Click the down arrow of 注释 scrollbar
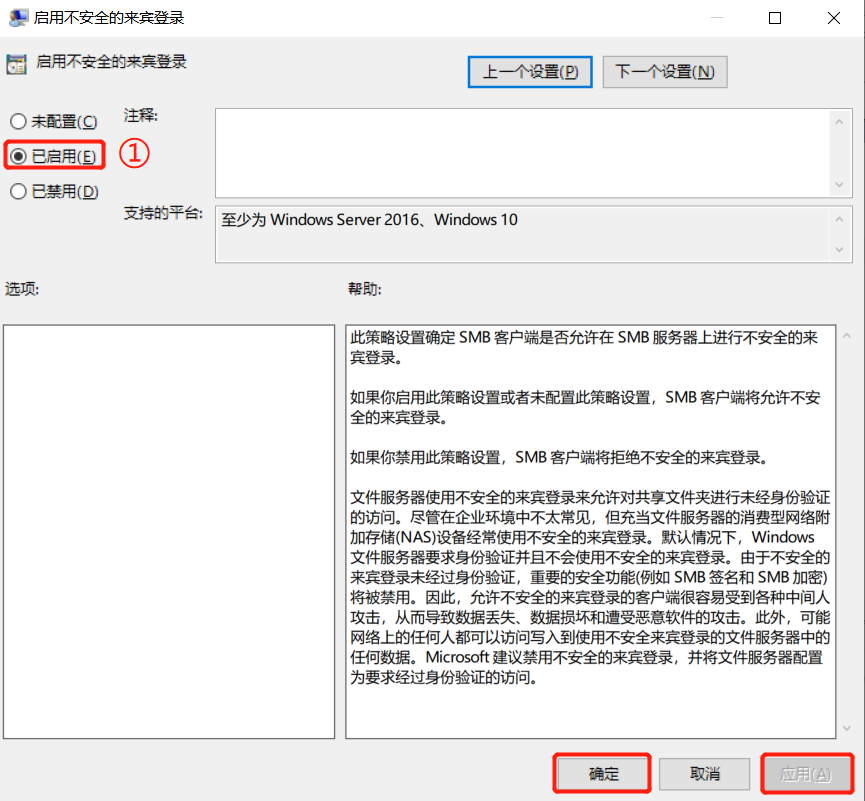Viewport: 865px width, 801px height. pos(839,185)
